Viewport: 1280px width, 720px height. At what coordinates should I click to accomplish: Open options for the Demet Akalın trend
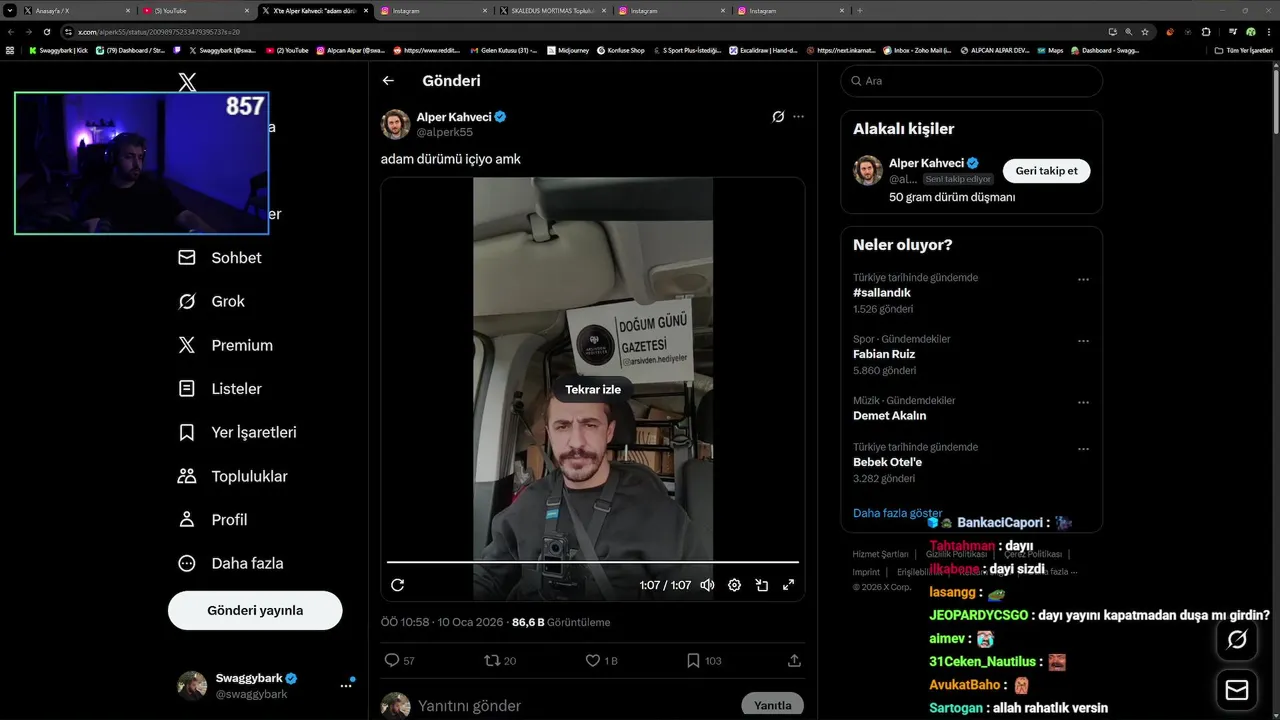click(1083, 403)
